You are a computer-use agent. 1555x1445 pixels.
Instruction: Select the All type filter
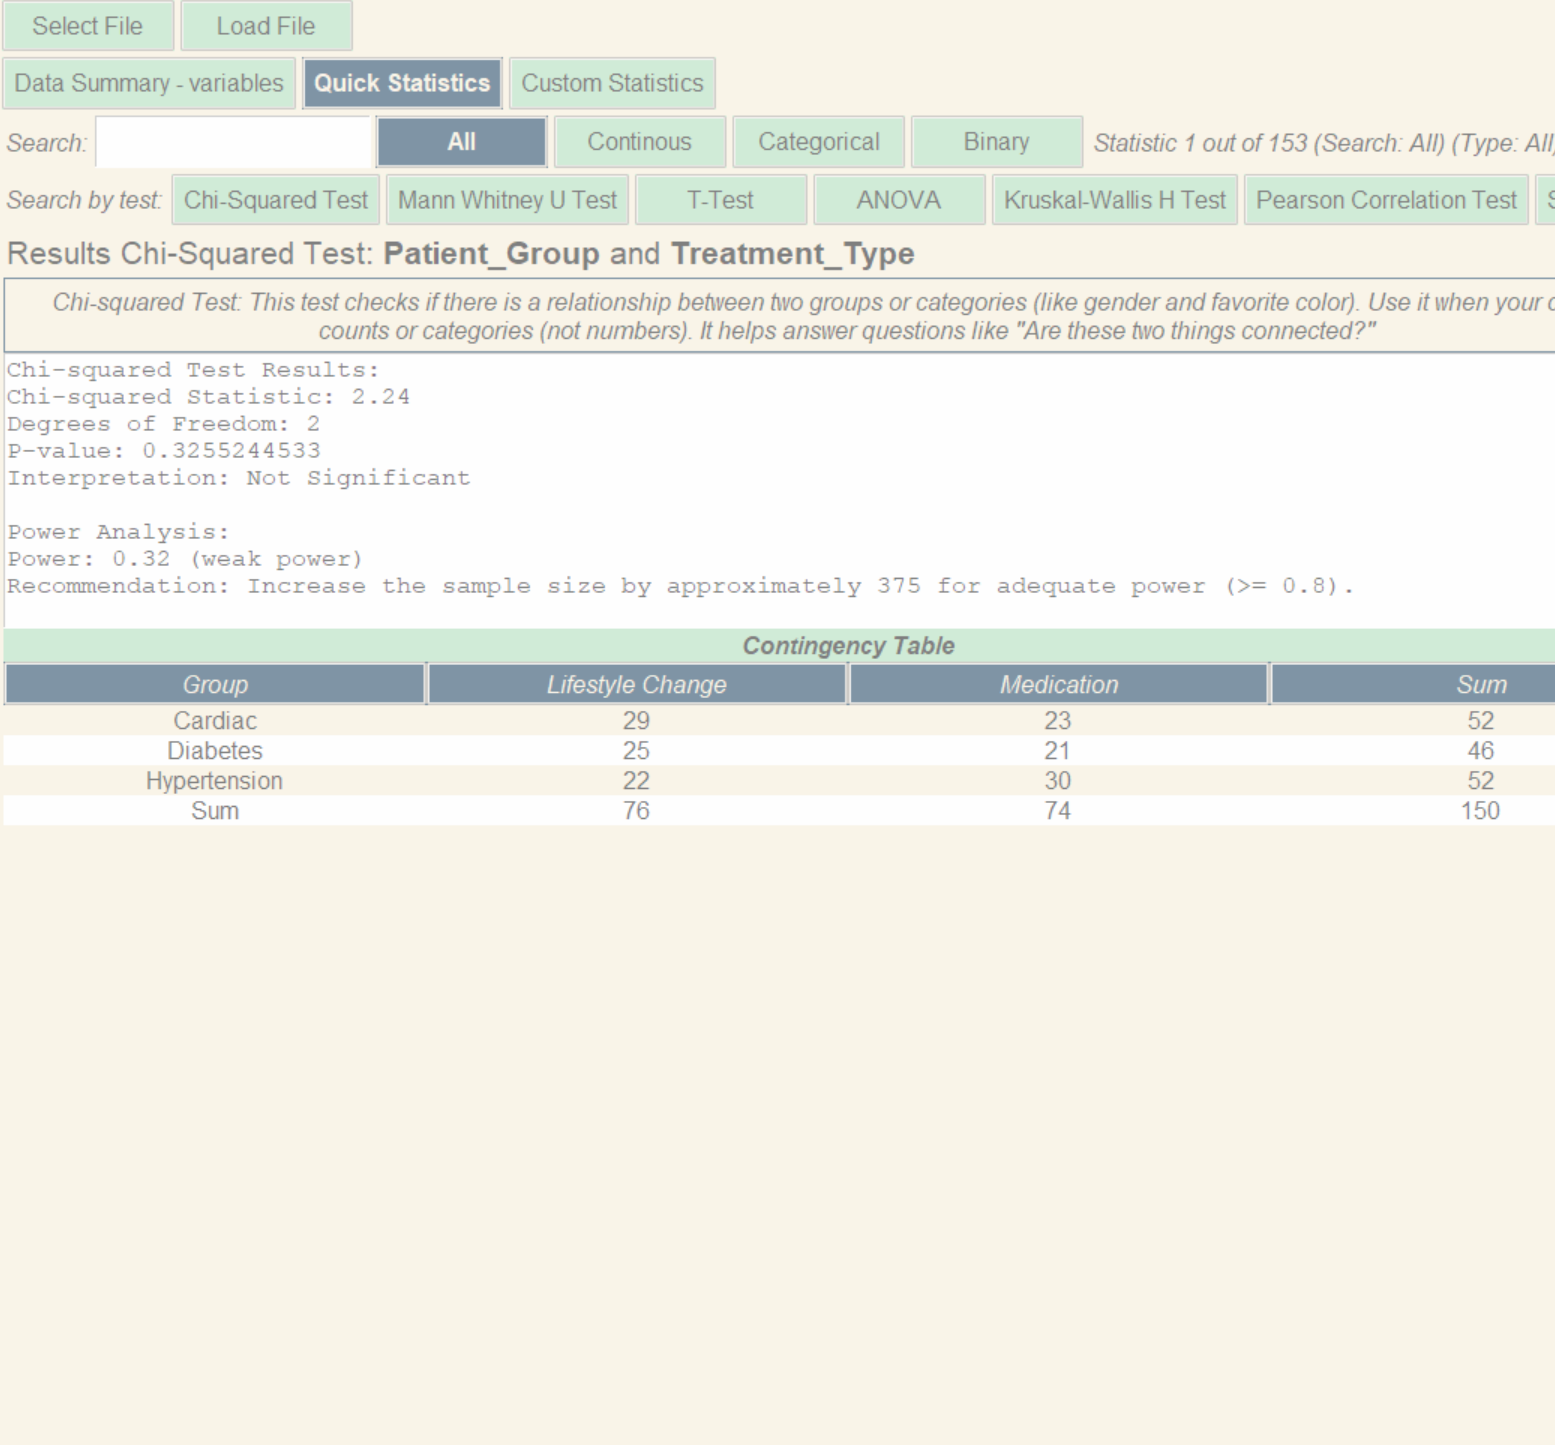pos(461,142)
